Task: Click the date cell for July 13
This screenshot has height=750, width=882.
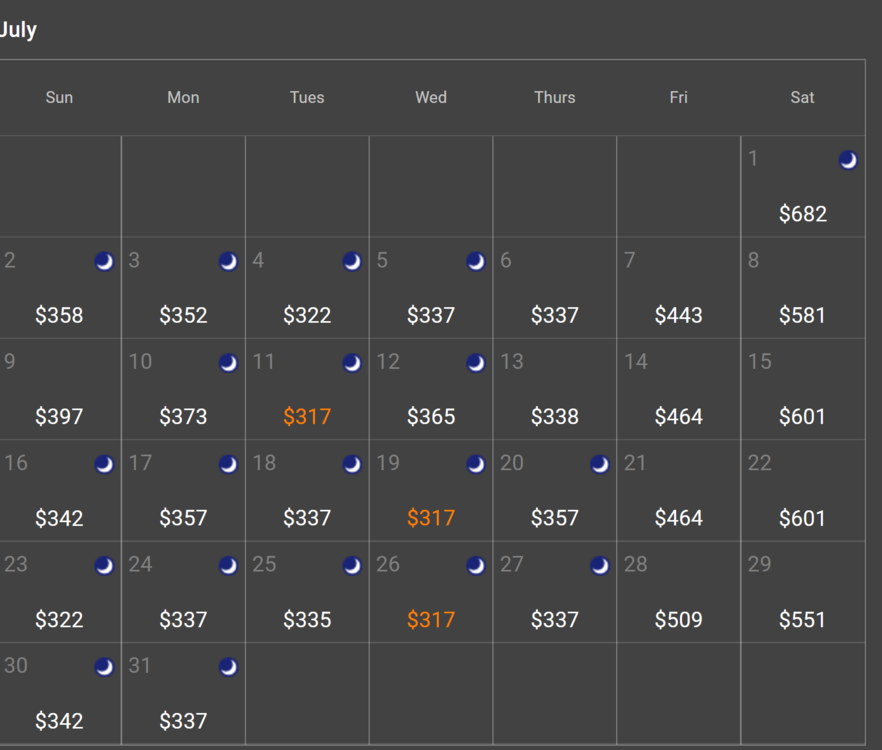Action: (555, 390)
